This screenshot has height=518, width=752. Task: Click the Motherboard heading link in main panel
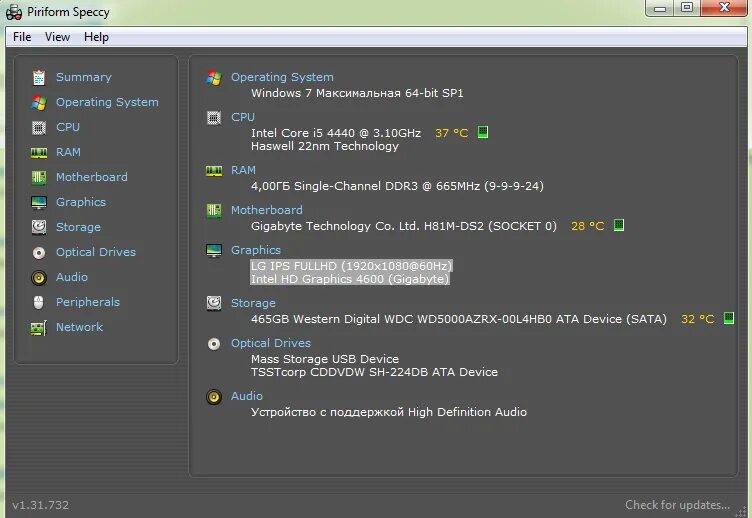click(267, 210)
